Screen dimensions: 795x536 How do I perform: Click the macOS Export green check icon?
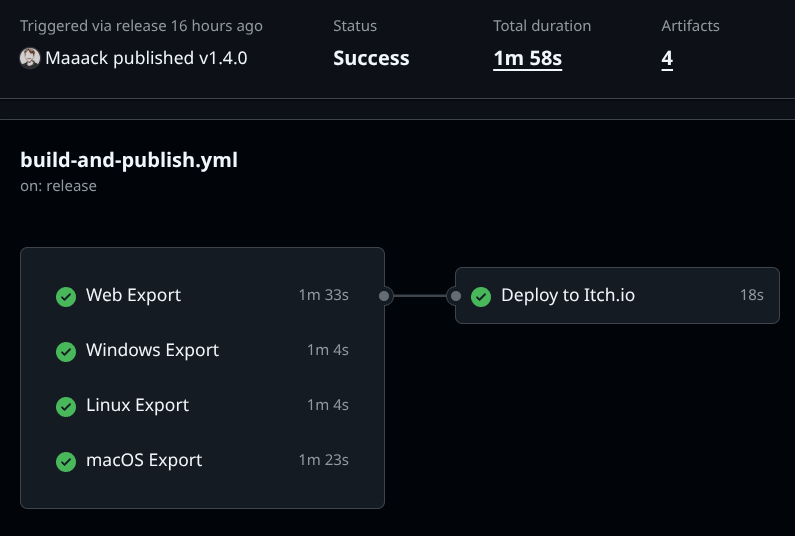click(x=66, y=461)
